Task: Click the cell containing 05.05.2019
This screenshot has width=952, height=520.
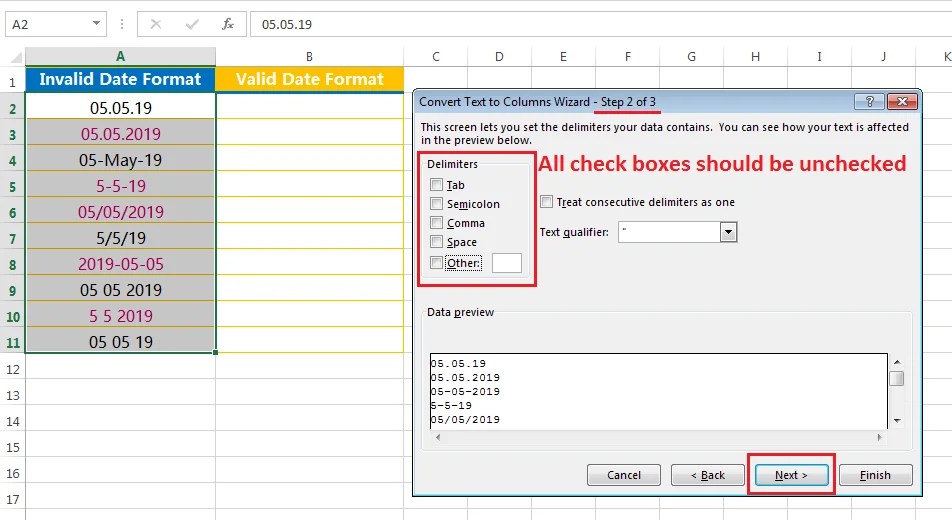Action: pos(120,134)
